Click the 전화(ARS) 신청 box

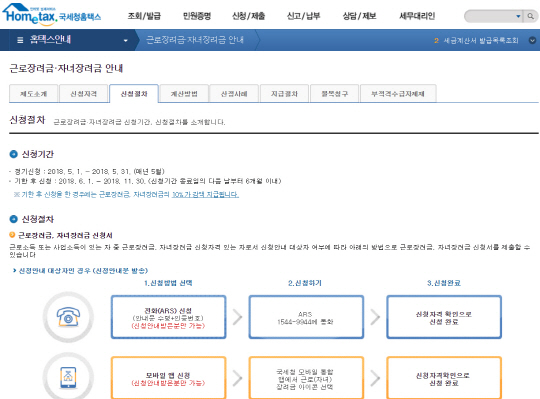point(168,317)
